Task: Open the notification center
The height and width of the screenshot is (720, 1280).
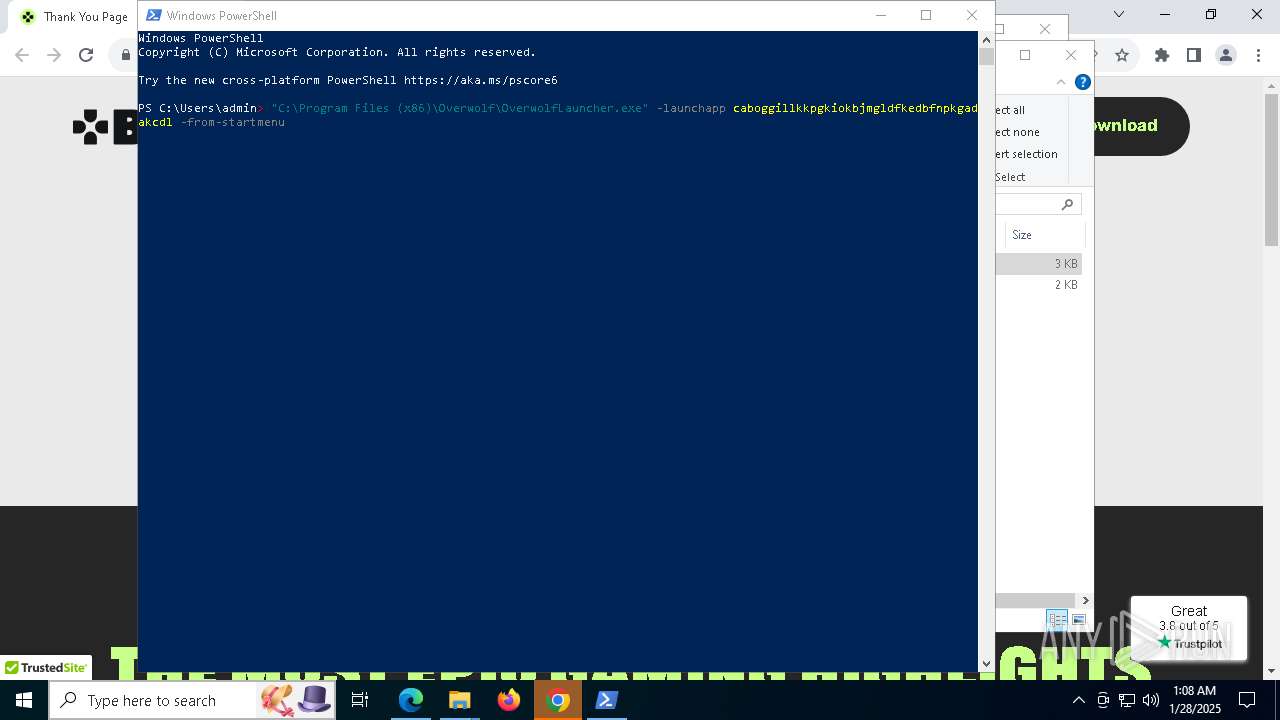Action: tap(1248, 700)
